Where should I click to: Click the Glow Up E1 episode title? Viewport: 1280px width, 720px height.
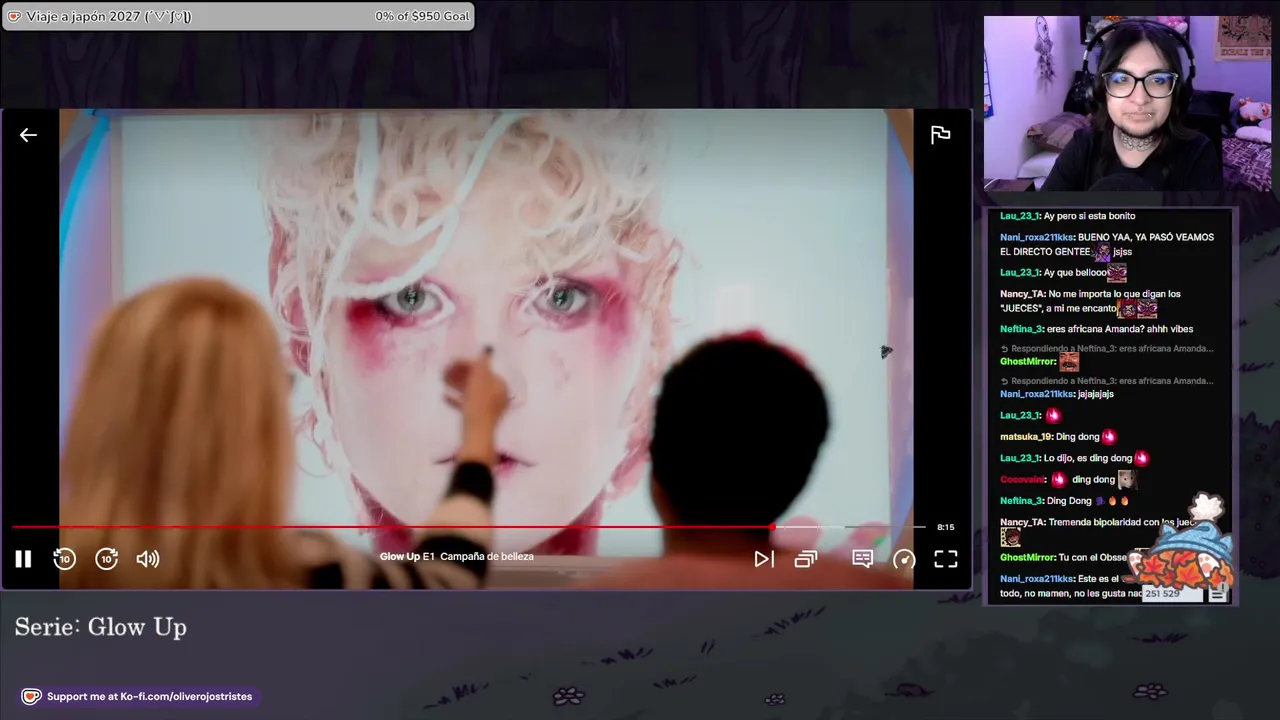pyautogui.click(x=456, y=556)
